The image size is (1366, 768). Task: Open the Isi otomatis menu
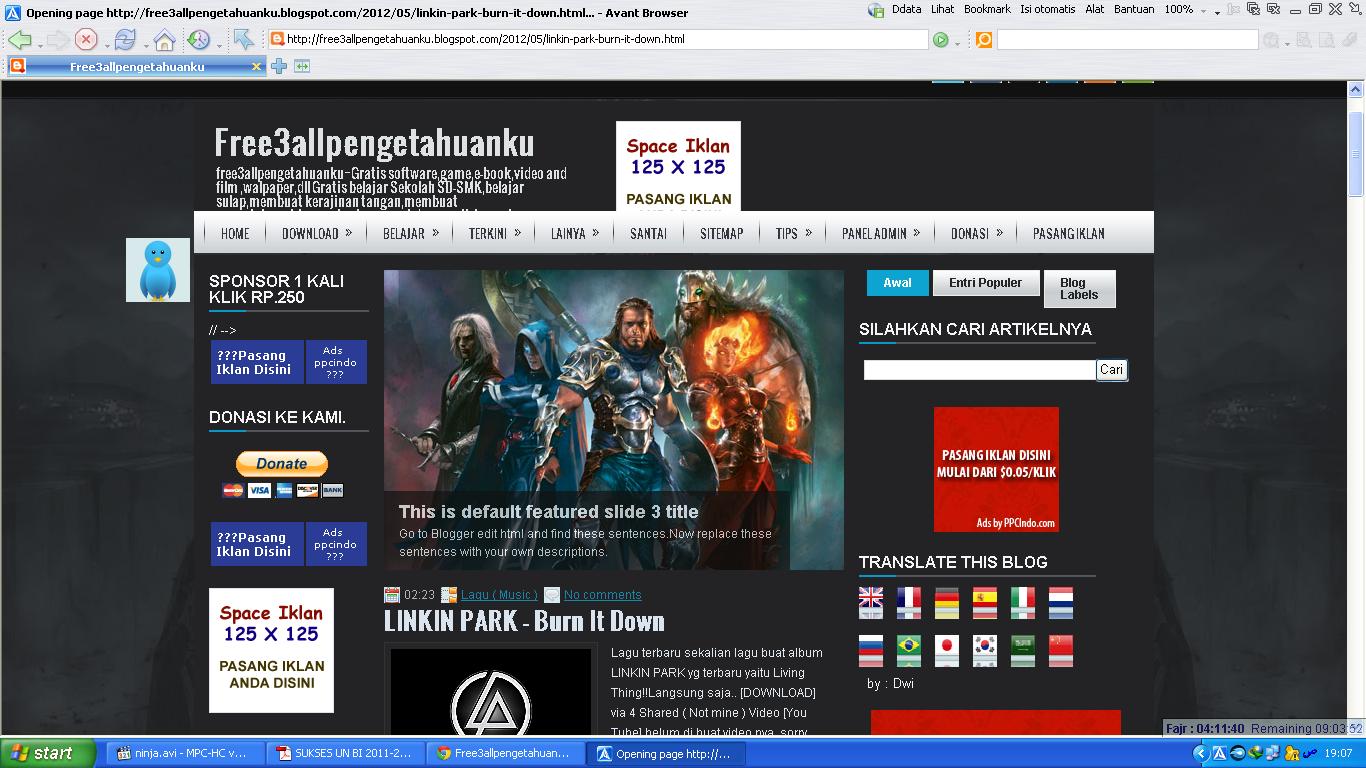pyautogui.click(x=1048, y=9)
